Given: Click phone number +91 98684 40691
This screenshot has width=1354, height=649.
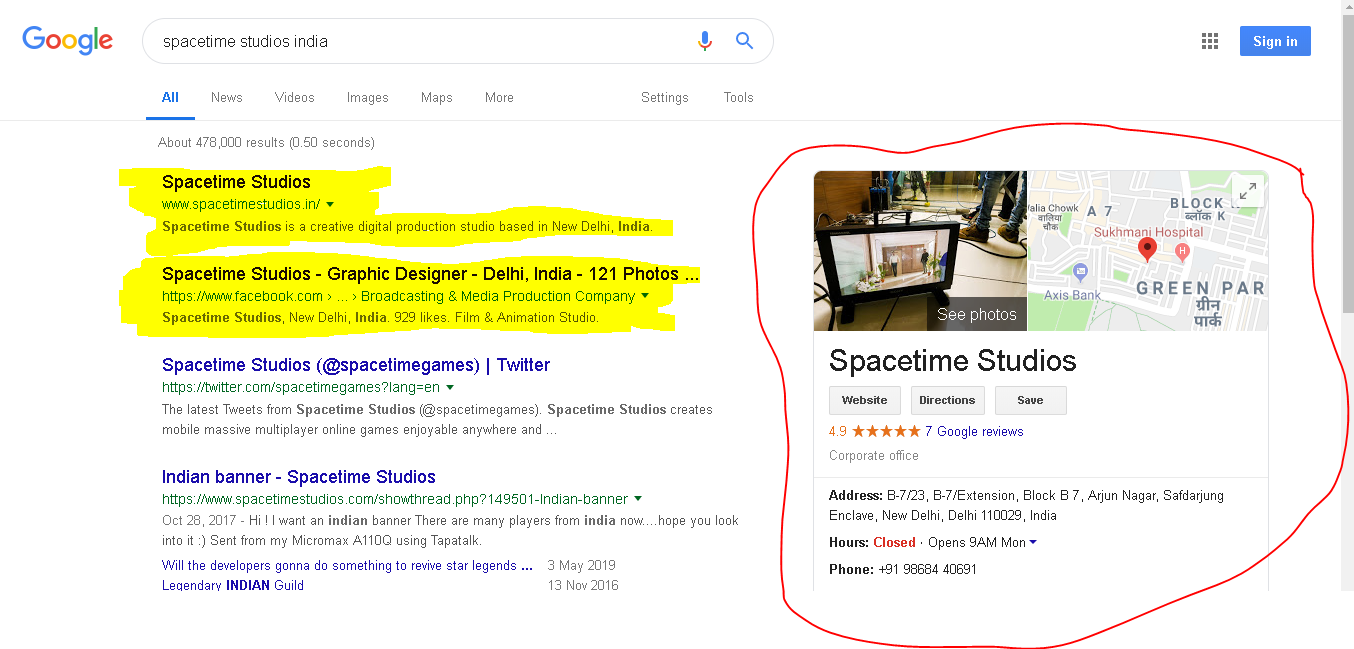Looking at the screenshot, I should 927,569.
